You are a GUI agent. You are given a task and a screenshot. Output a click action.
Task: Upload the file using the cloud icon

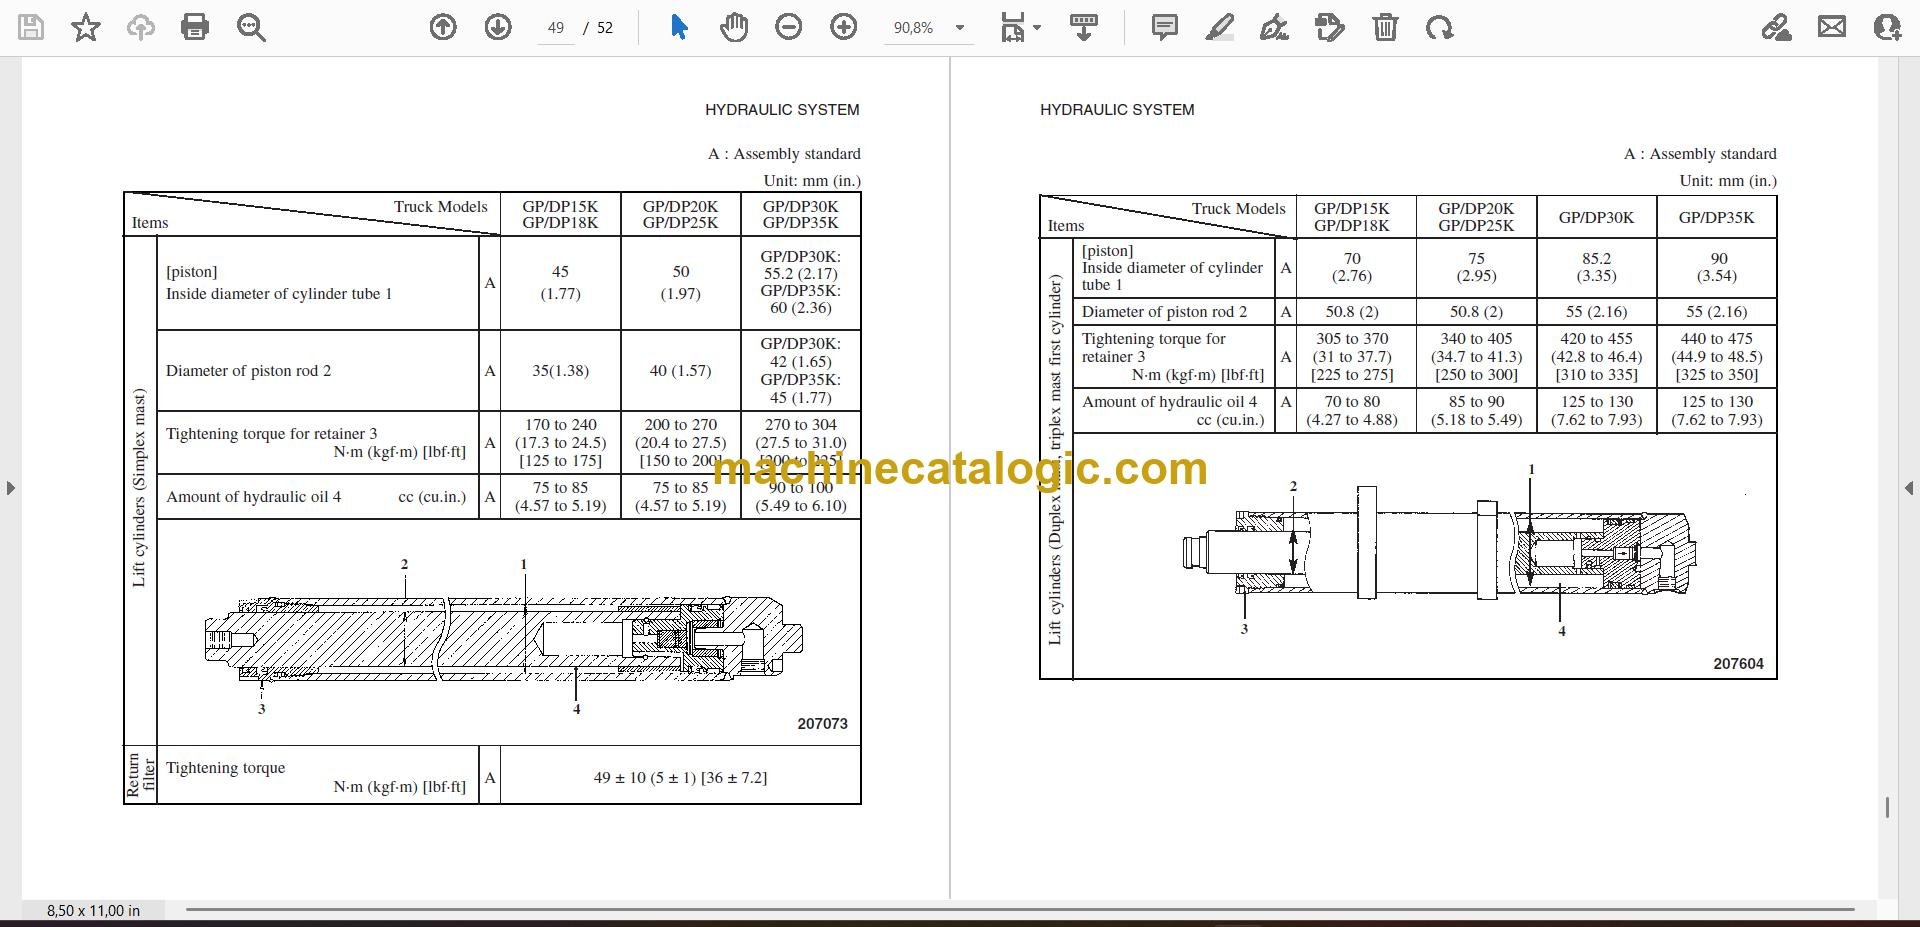[141, 27]
